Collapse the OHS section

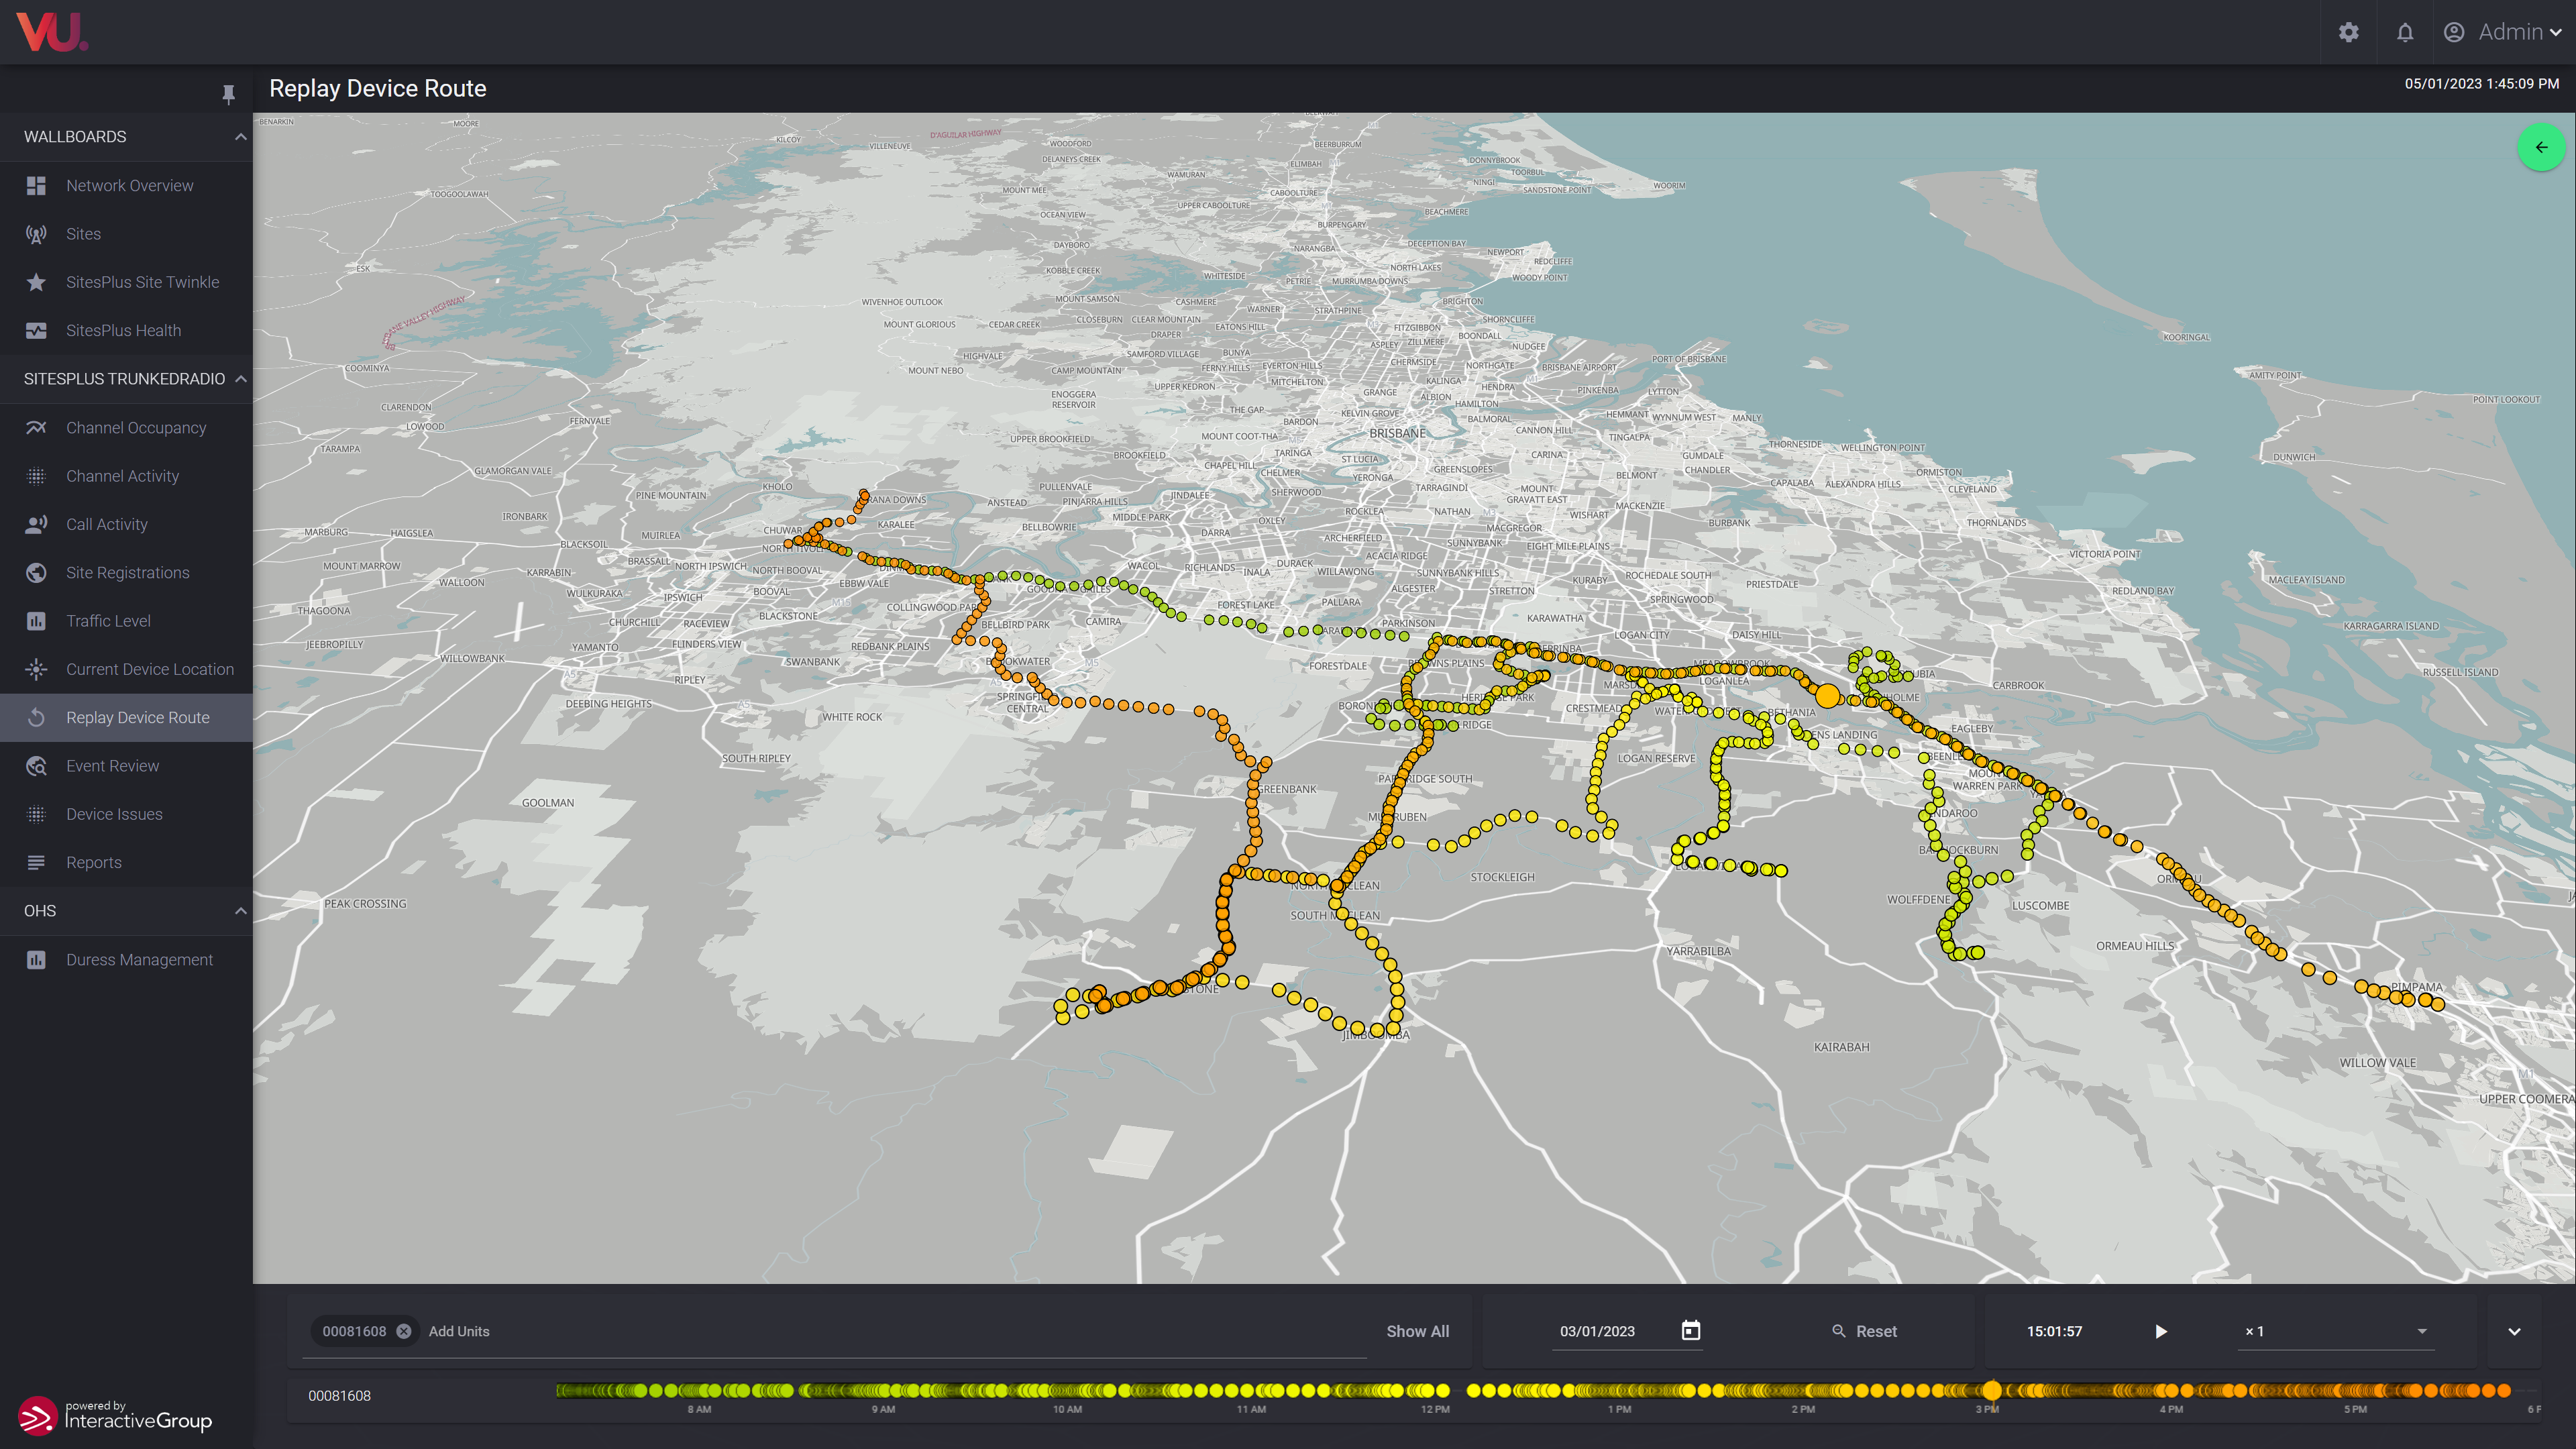(240, 911)
